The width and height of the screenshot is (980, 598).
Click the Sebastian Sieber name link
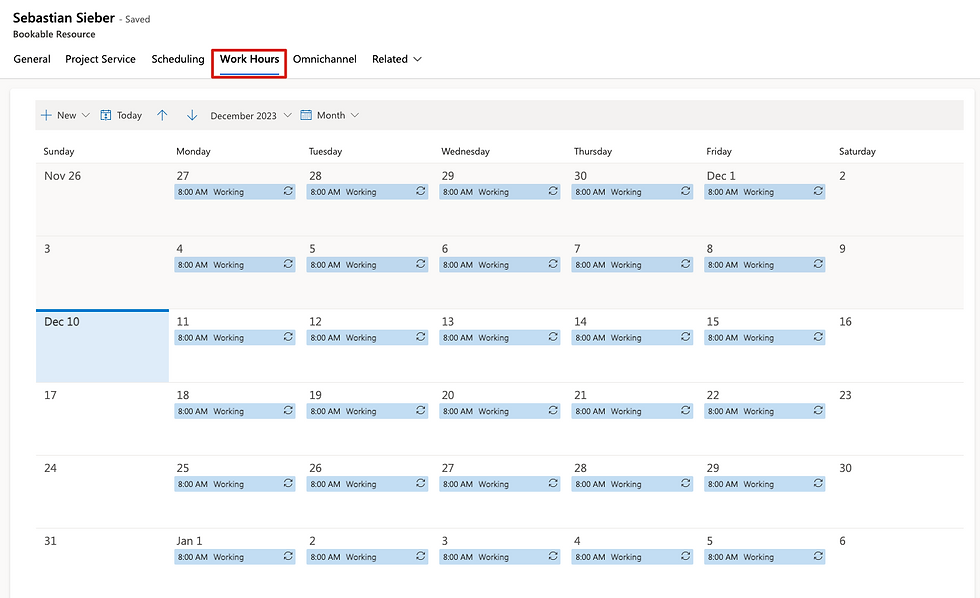click(x=65, y=17)
